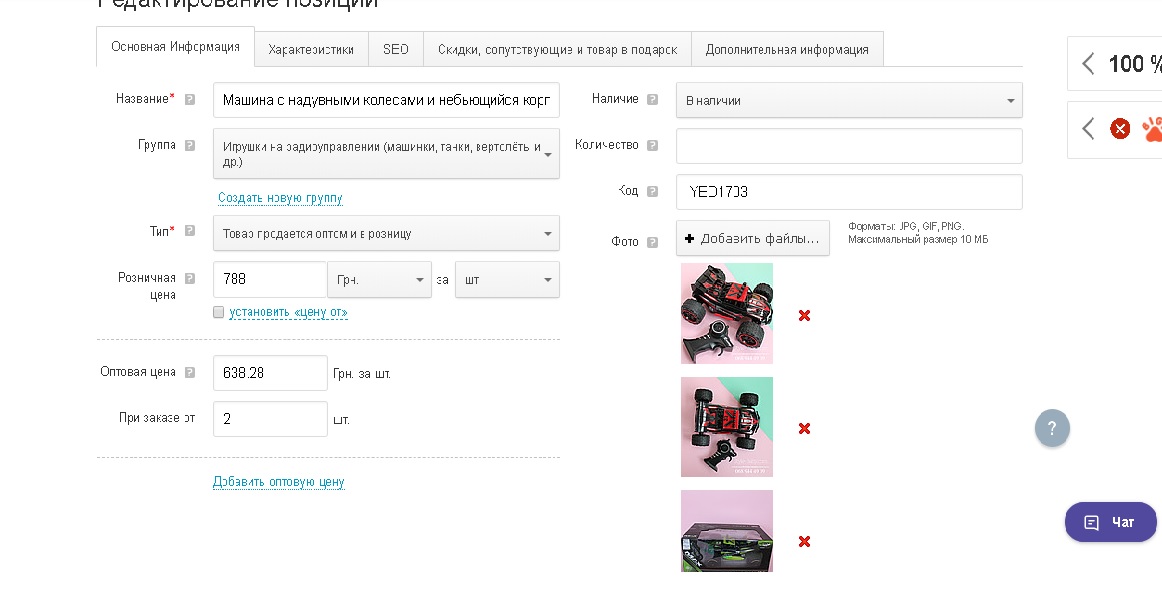Click the Добавить файлы... button
Screen dimensions: 1162x608
tap(753, 238)
